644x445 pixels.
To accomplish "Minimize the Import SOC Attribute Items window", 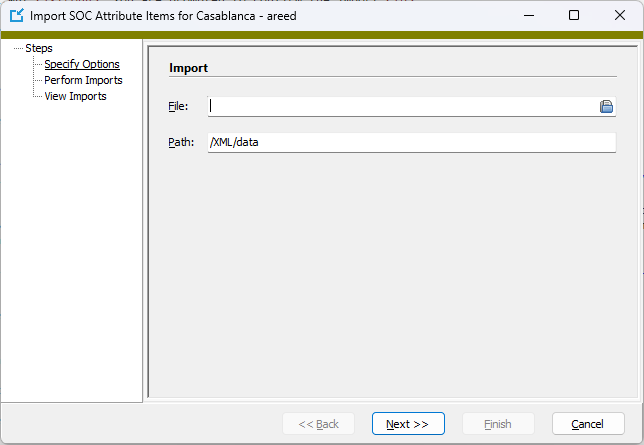I will pos(529,16).
